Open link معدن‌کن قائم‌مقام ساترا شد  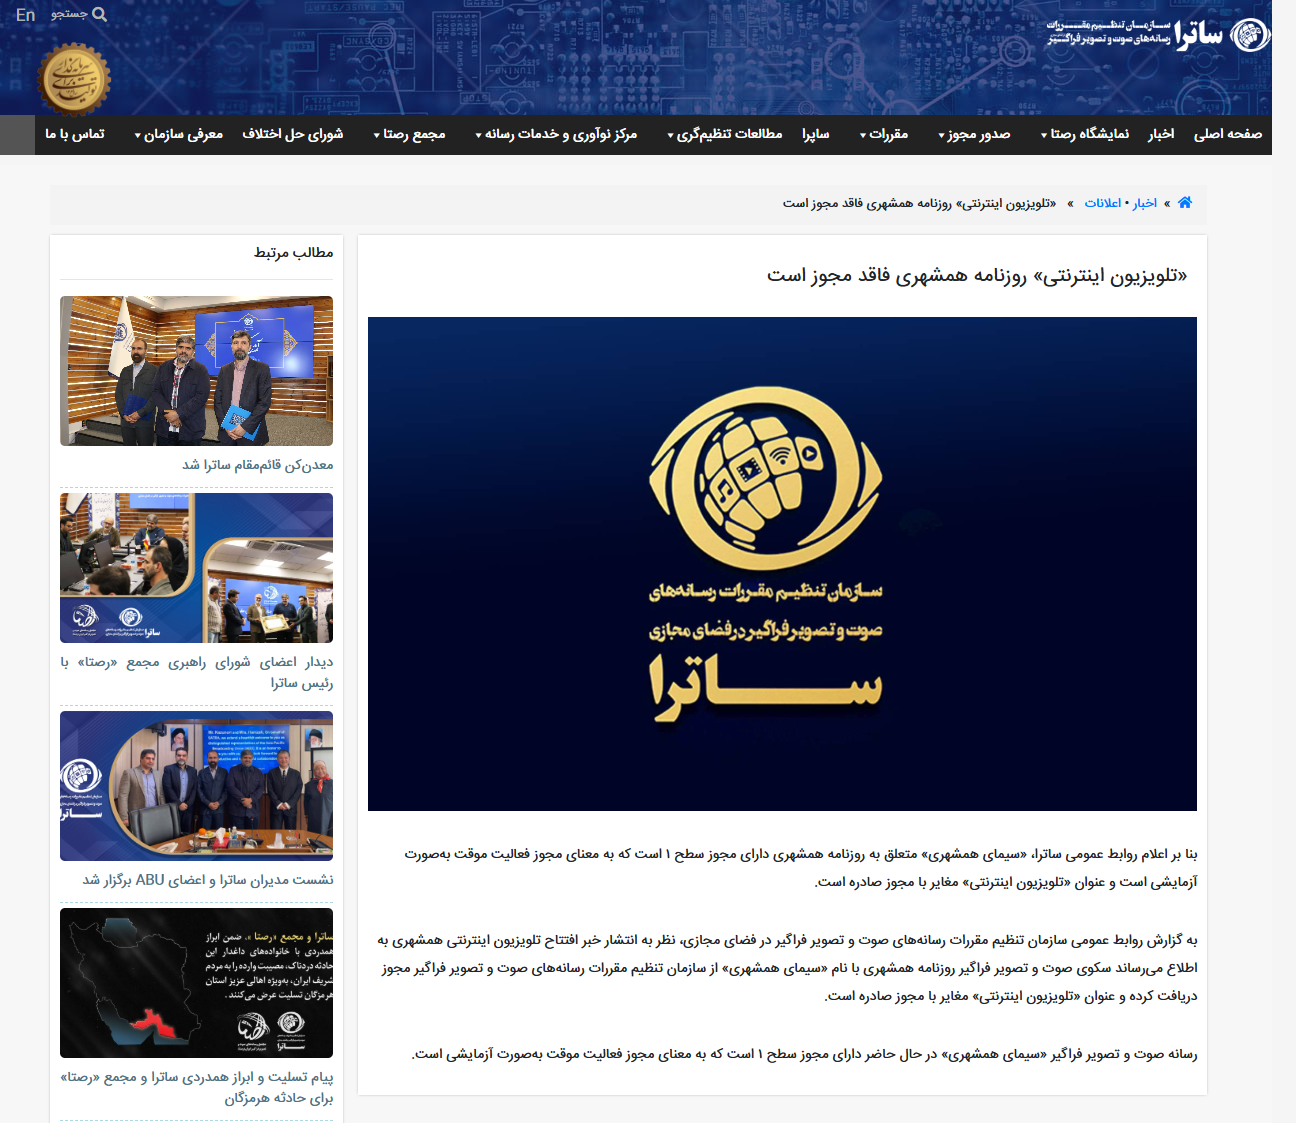pos(258,465)
